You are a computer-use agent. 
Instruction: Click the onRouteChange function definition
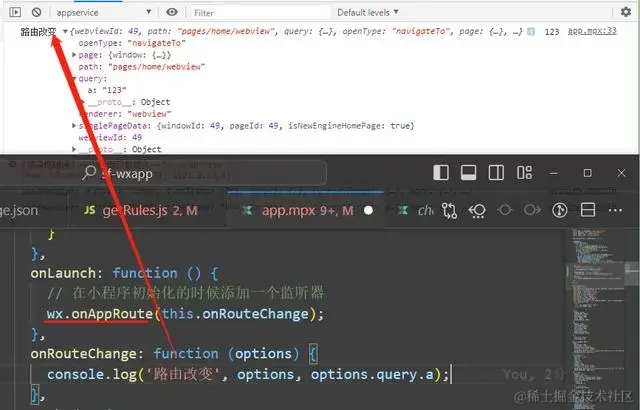(173, 353)
